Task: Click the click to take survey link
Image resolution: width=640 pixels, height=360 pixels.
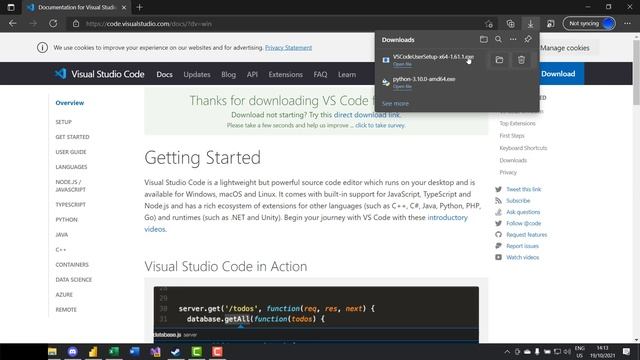Action: (x=380, y=125)
